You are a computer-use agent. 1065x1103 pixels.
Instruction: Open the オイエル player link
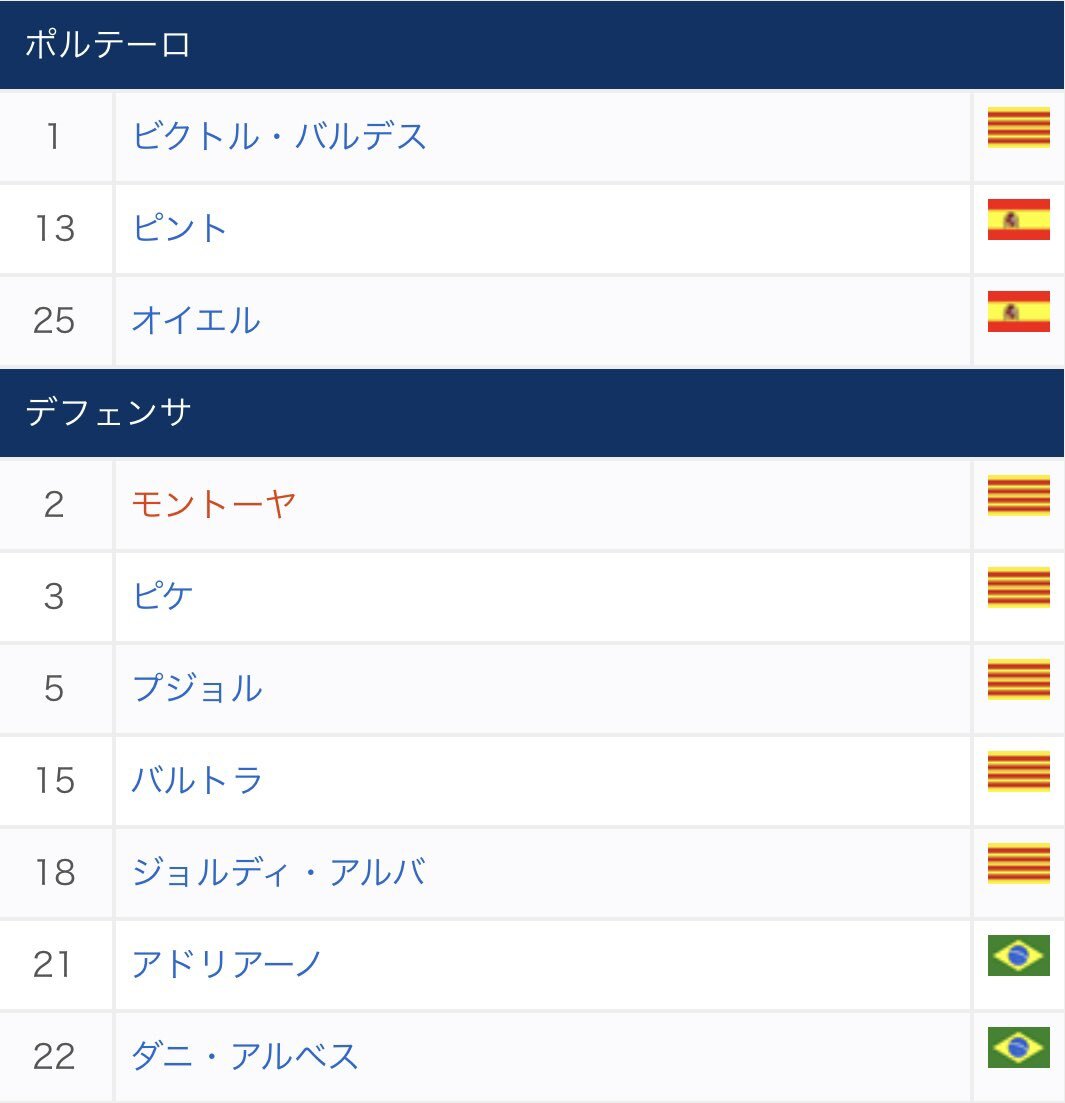click(x=196, y=320)
